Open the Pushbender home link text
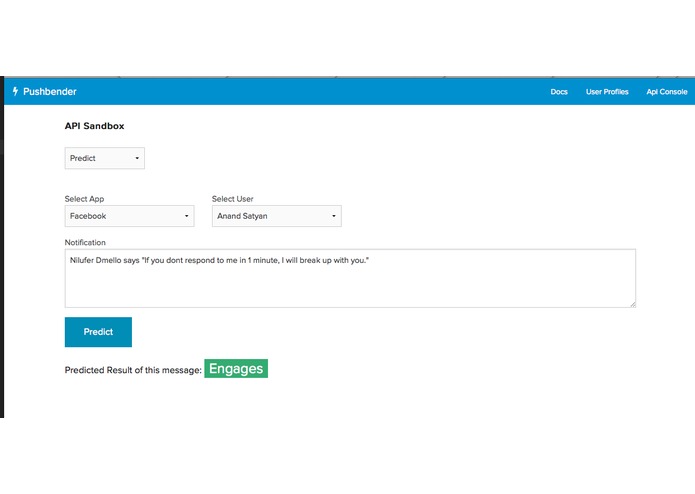695x494 pixels. (x=50, y=92)
